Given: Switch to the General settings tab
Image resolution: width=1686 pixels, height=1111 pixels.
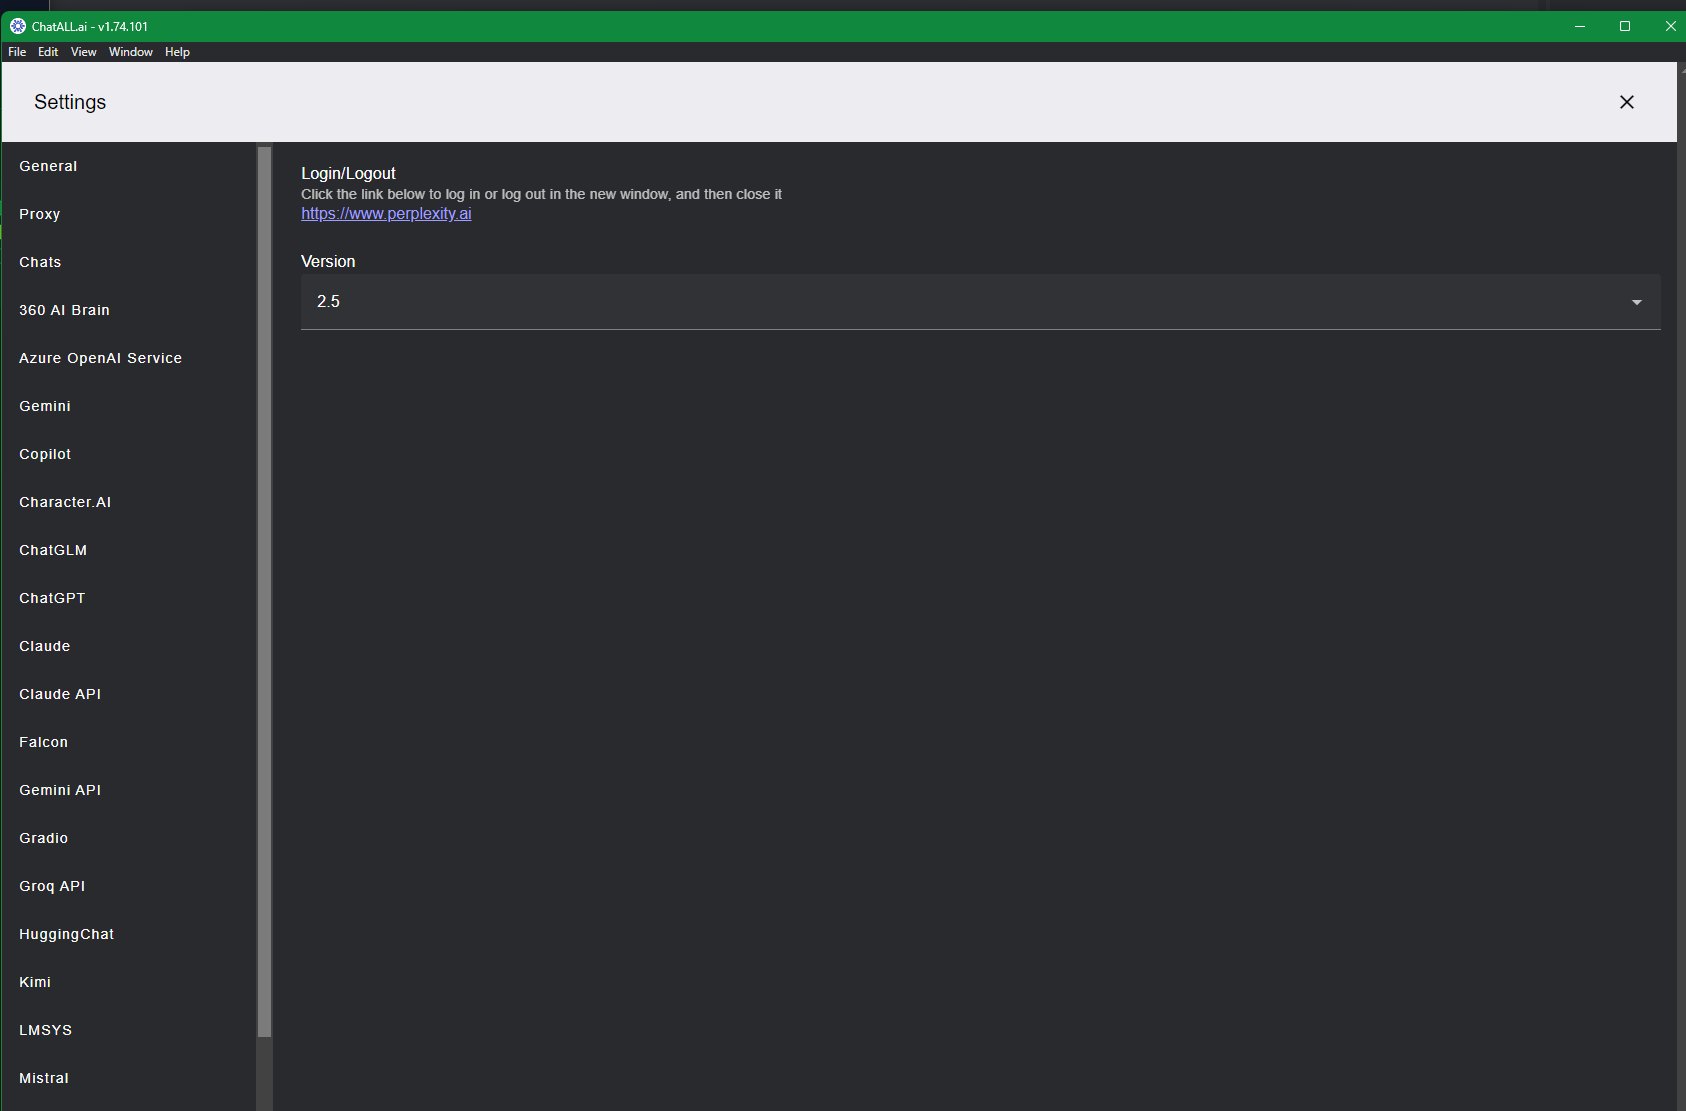Looking at the screenshot, I should pyautogui.click(x=128, y=166).
